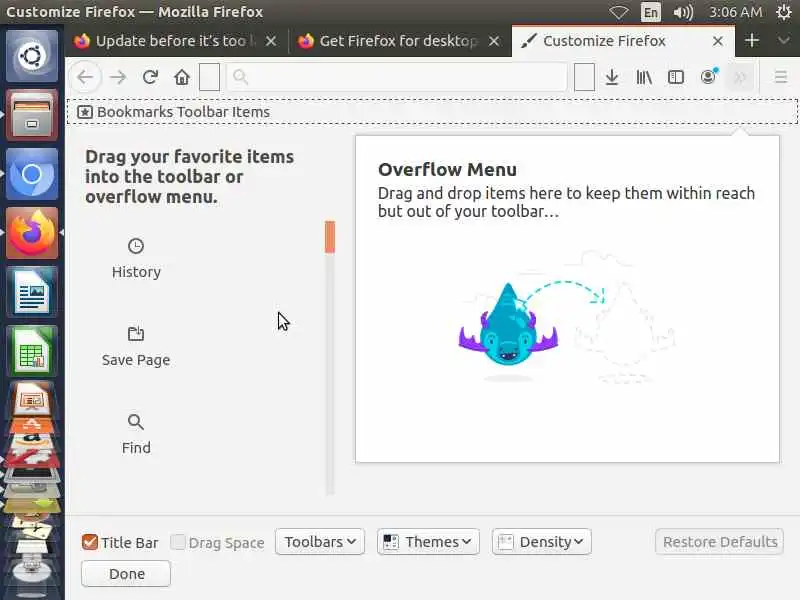Open a new tab with plus icon
Image resolution: width=800 pixels, height=600 pixels.
752,40
